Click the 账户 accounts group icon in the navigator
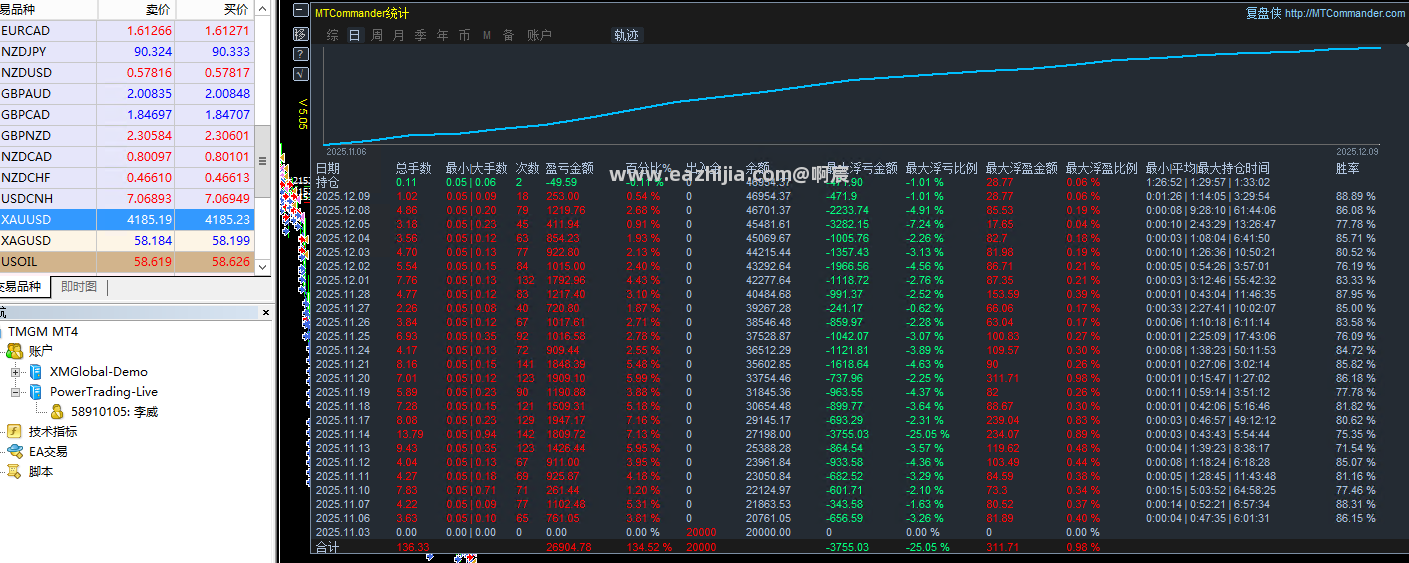The height and width of the screenshot is (563, 1409). [15, 351]
